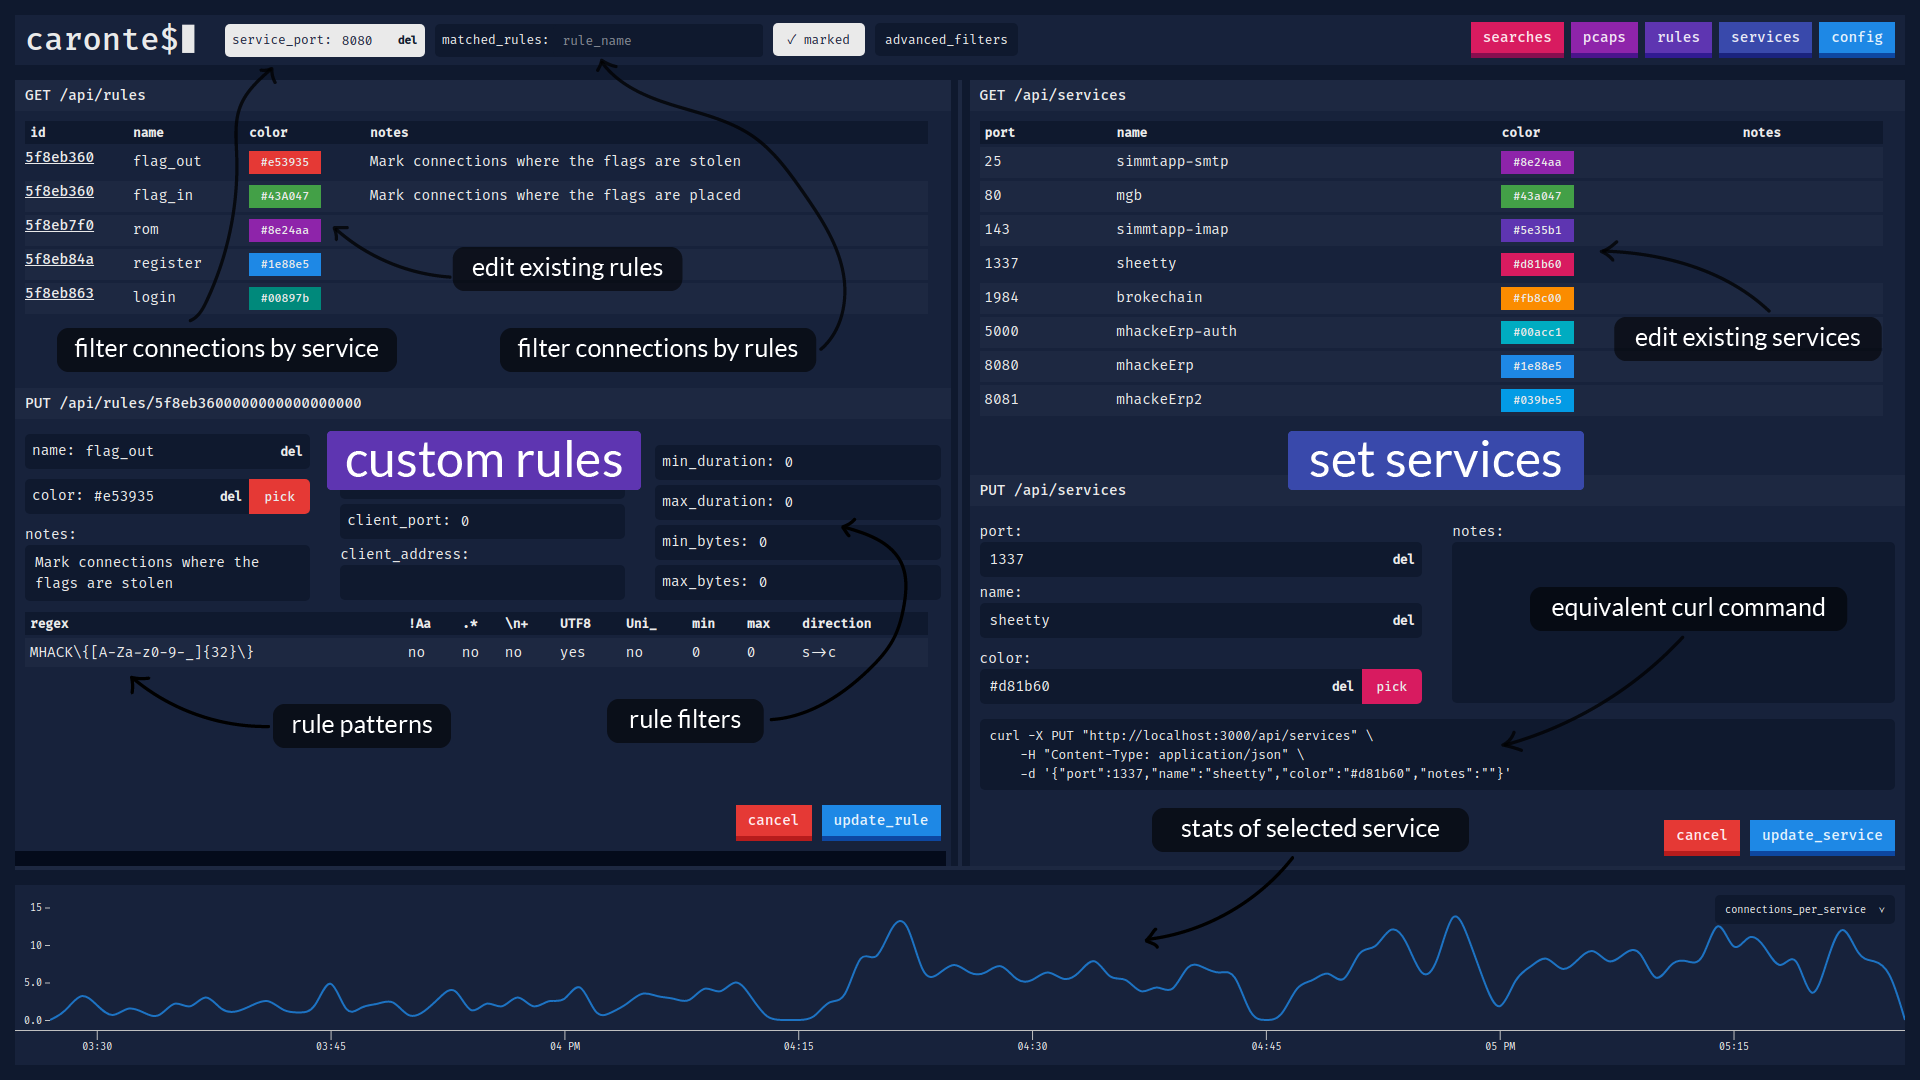The width and height of the screenshot is (1920, 1080).
Task: Open the searches tab
Action: [x=1516, y=38]
